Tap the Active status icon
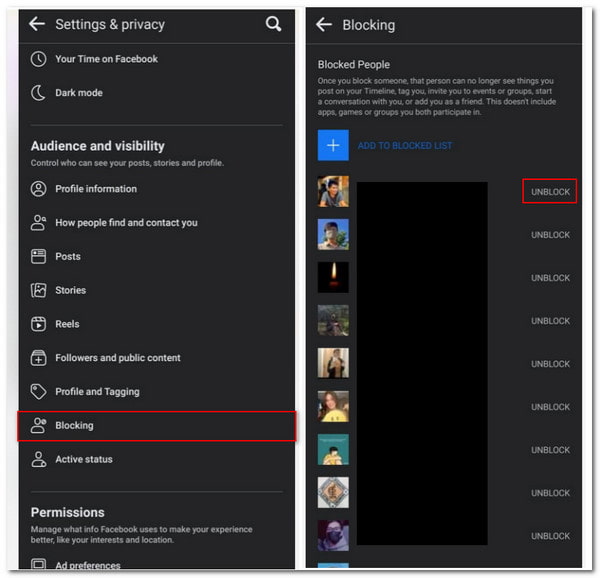This screenshot has height=578, width=600. (x=38, y=459)
